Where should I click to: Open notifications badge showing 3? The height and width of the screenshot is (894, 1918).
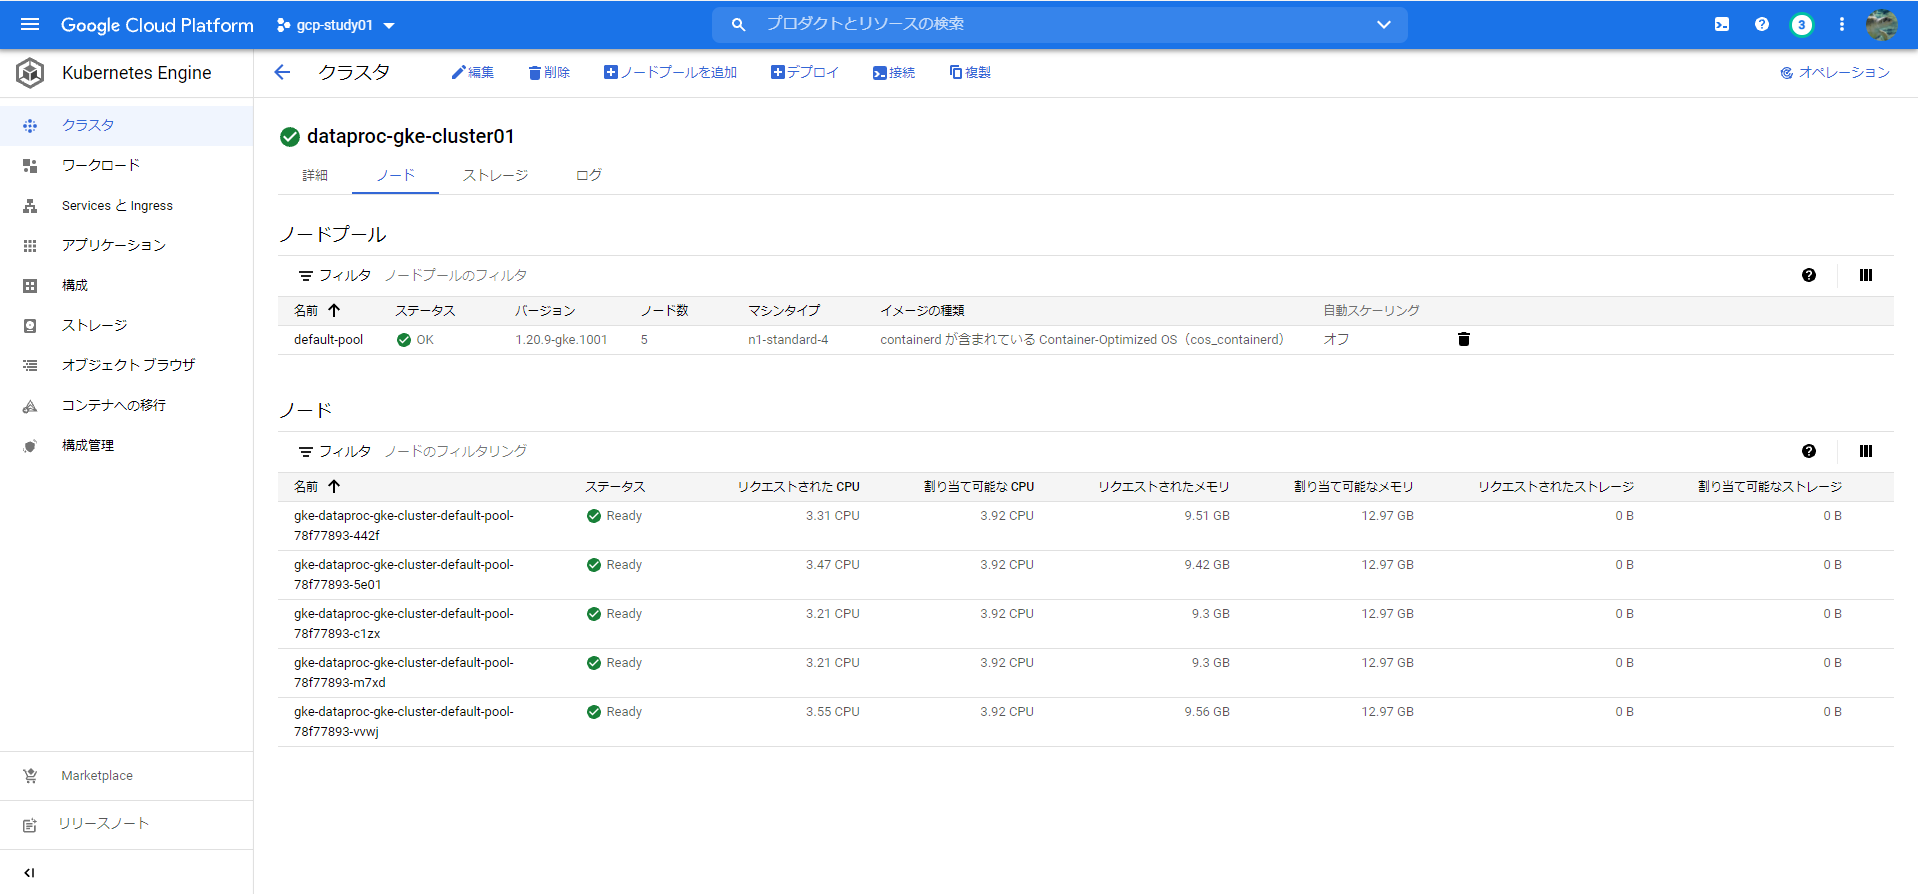1802,25
